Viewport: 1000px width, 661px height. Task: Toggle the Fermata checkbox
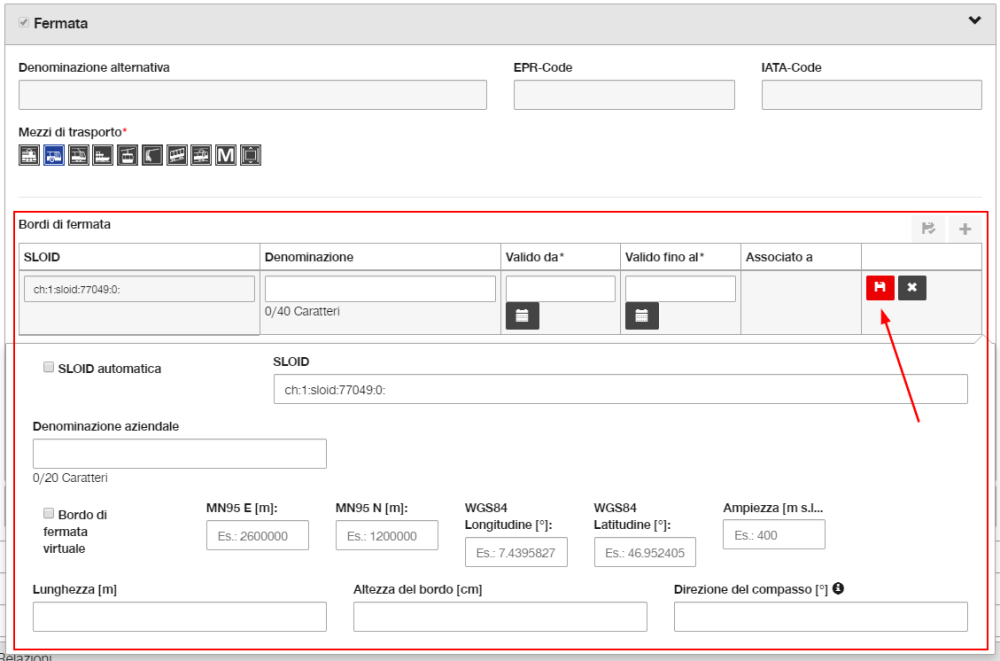click(x=24, y=23)
